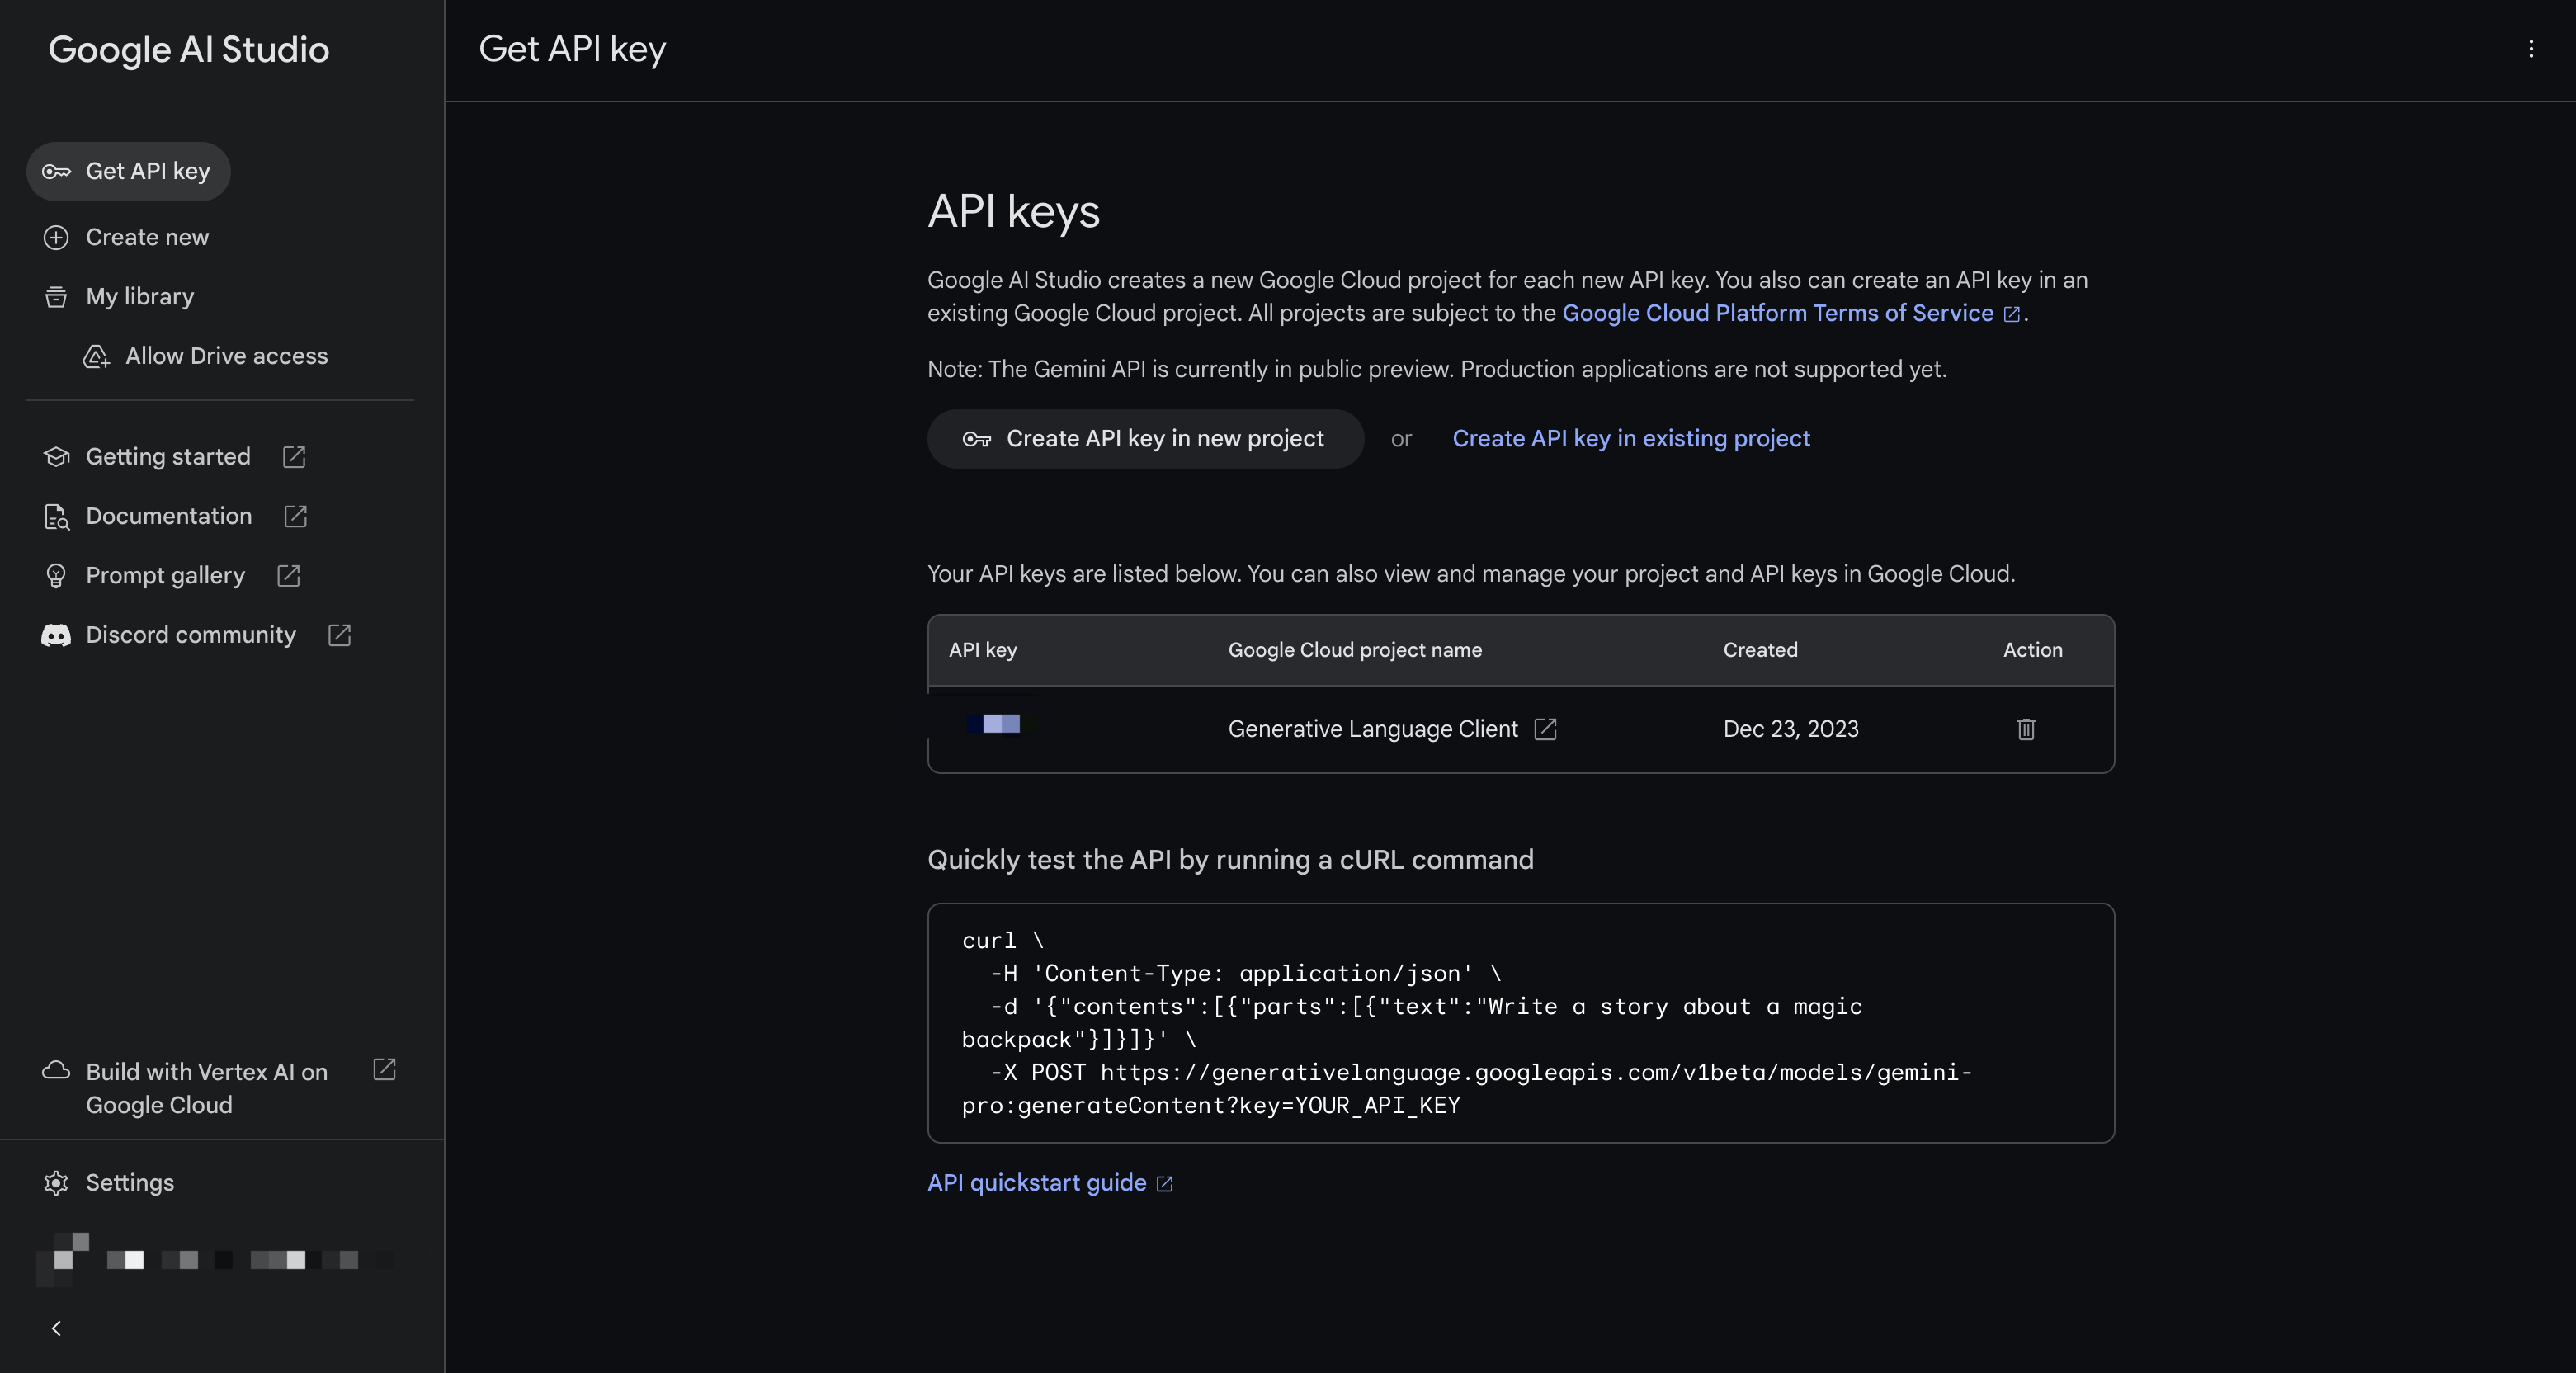2576x1373 pixels.
Task: Click the graduation cap Getting started icon
Action: [56, 457]
